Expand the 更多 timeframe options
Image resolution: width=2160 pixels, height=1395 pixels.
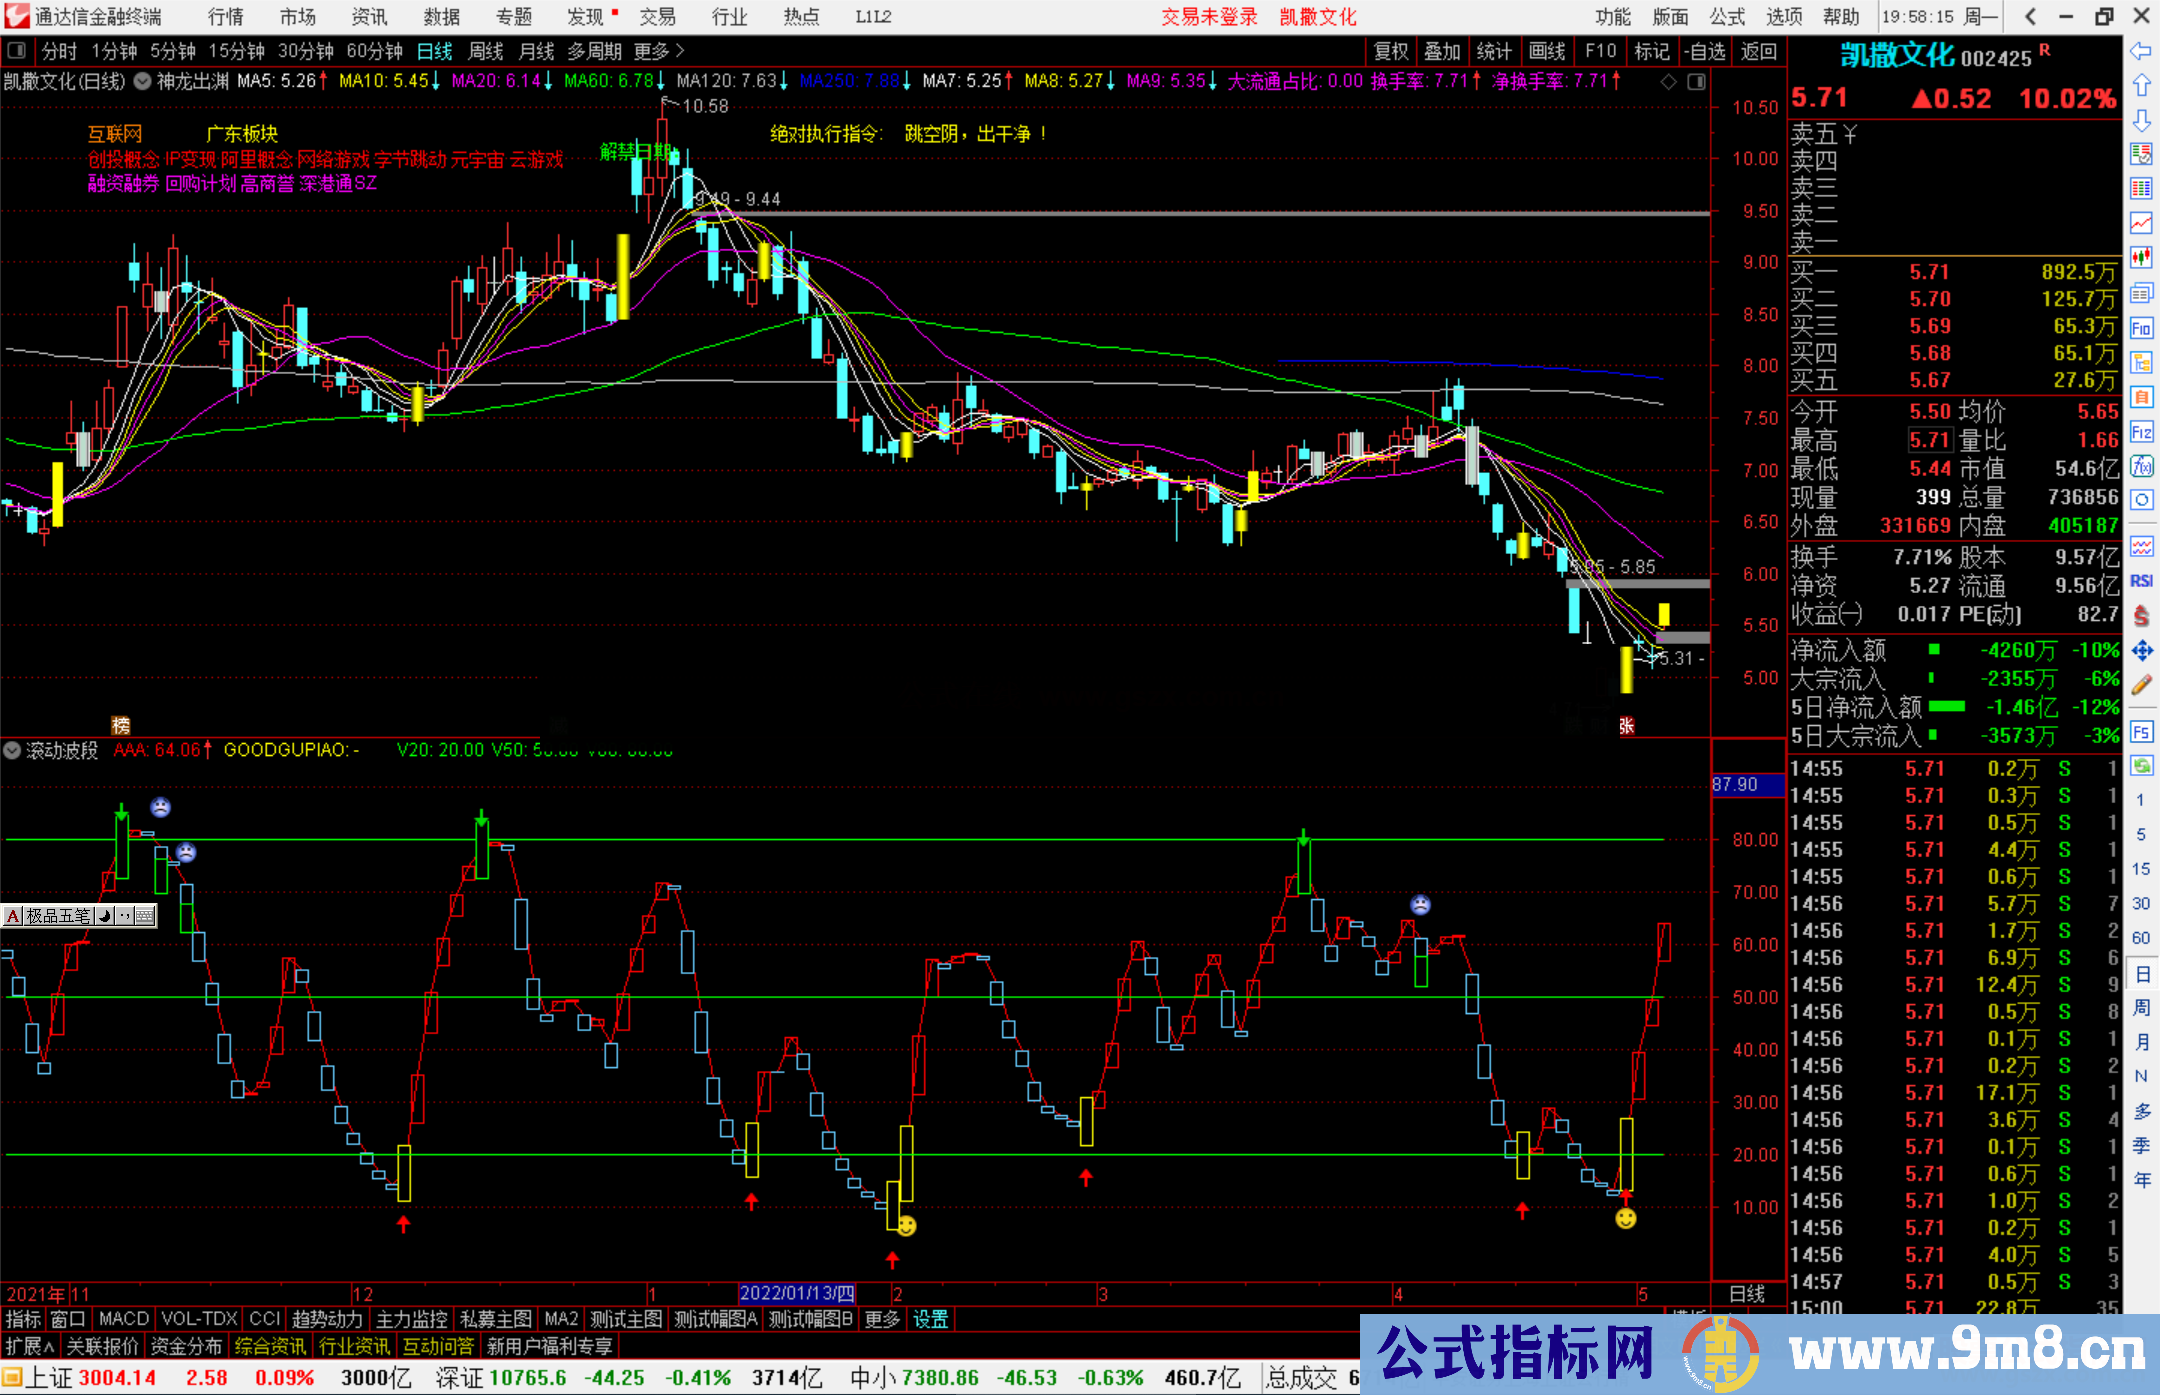(659, 51)
